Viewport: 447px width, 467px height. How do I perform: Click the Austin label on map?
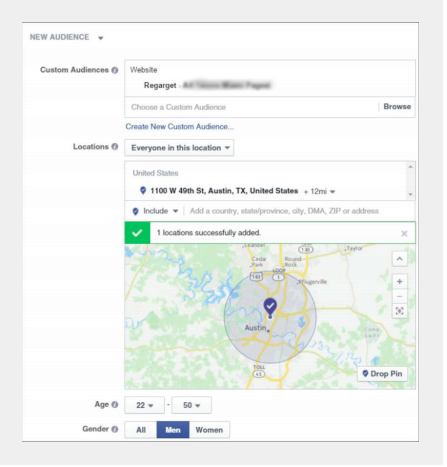coord(255,328)
